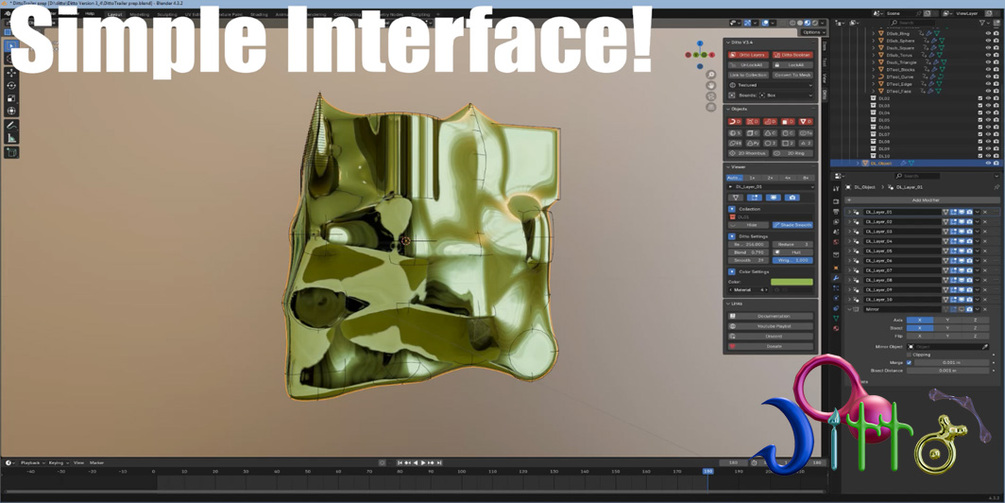This screenshot has width=1005, height=503.
Task: Select 4x viewer resolution
Action: pyautogui.click(x=788, y=177)
